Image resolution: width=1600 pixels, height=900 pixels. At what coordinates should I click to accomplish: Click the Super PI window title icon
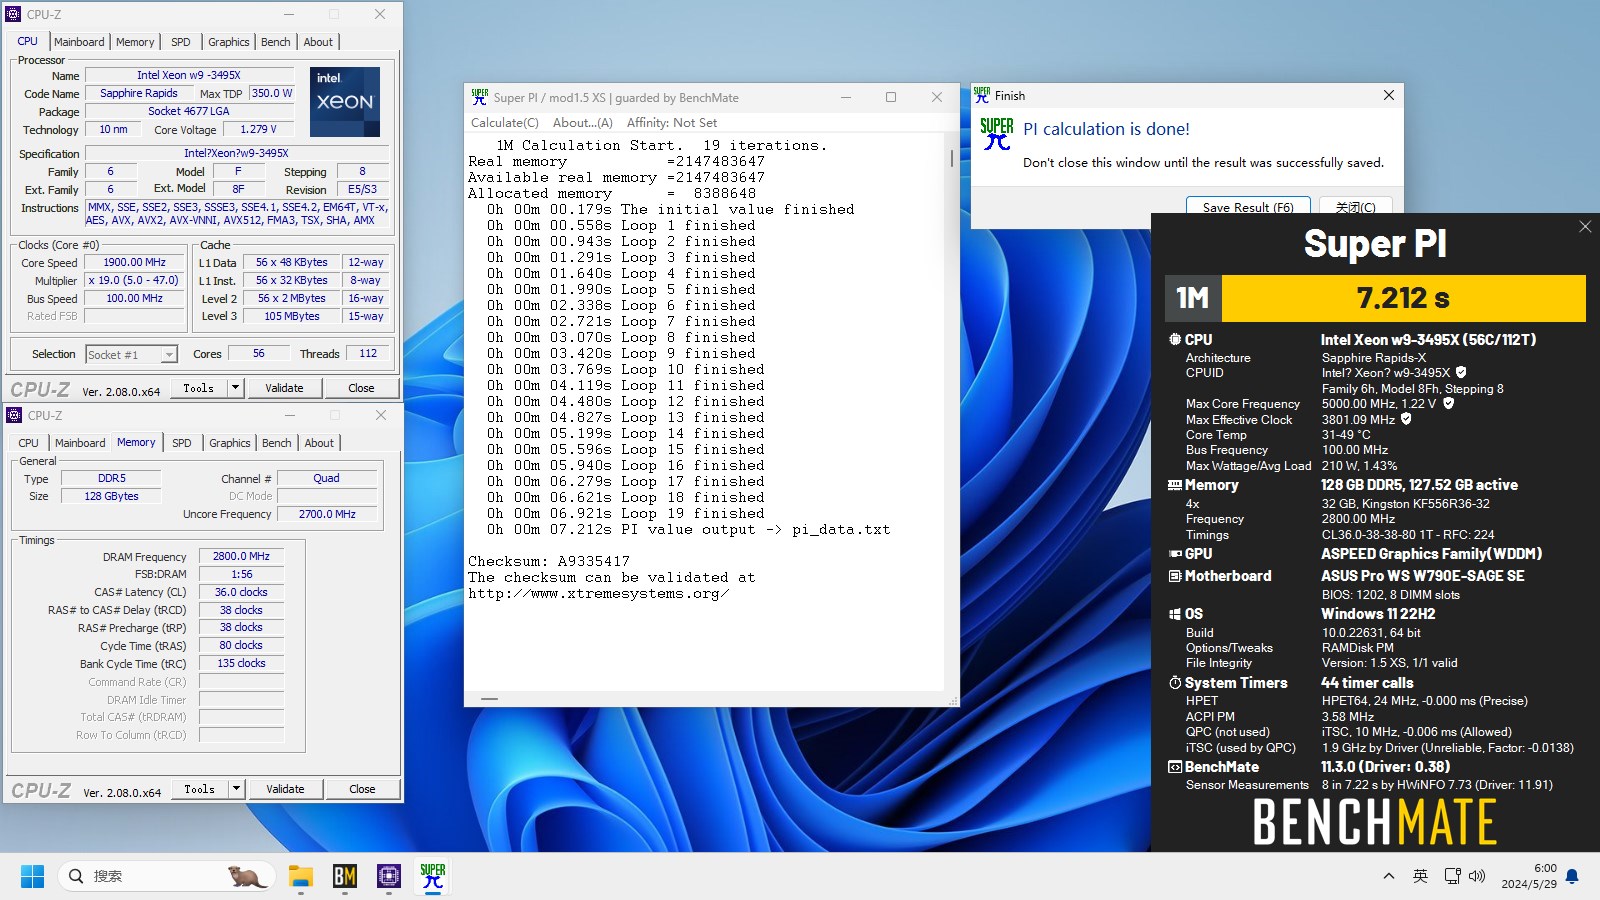480,97
